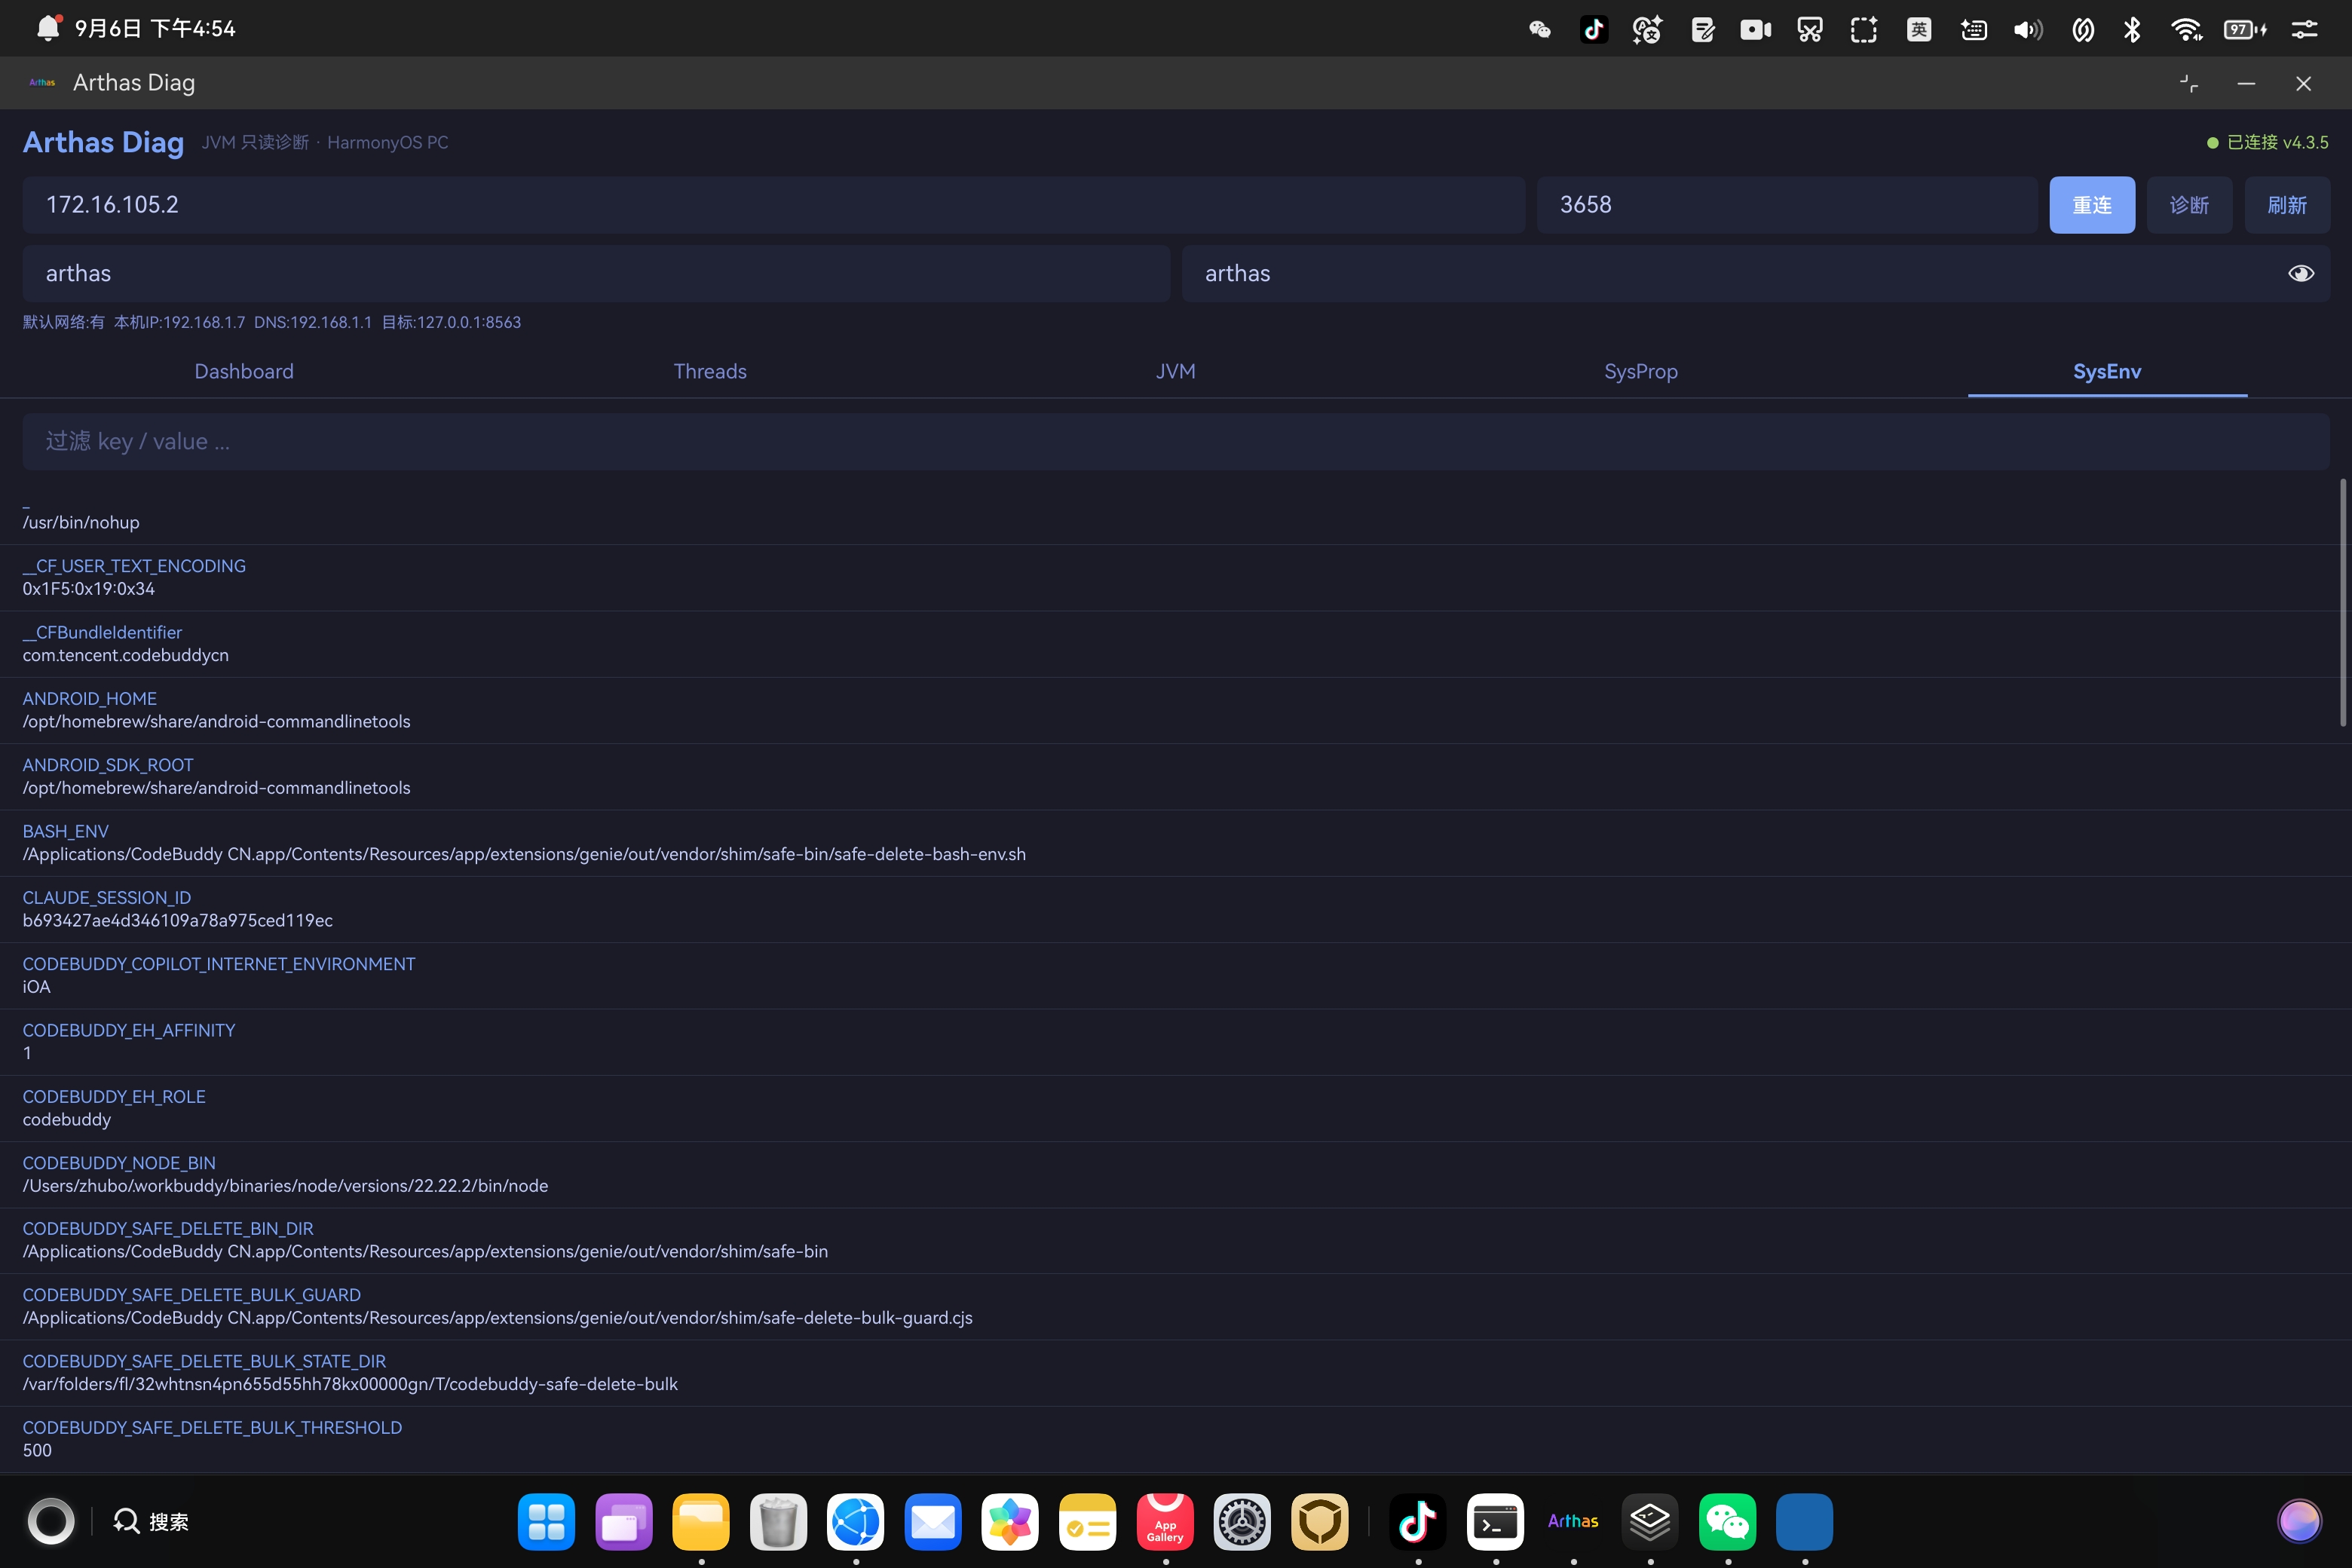
Task: Click the connection status 已连接 v4.3.5
Action: pos(2267,142)
